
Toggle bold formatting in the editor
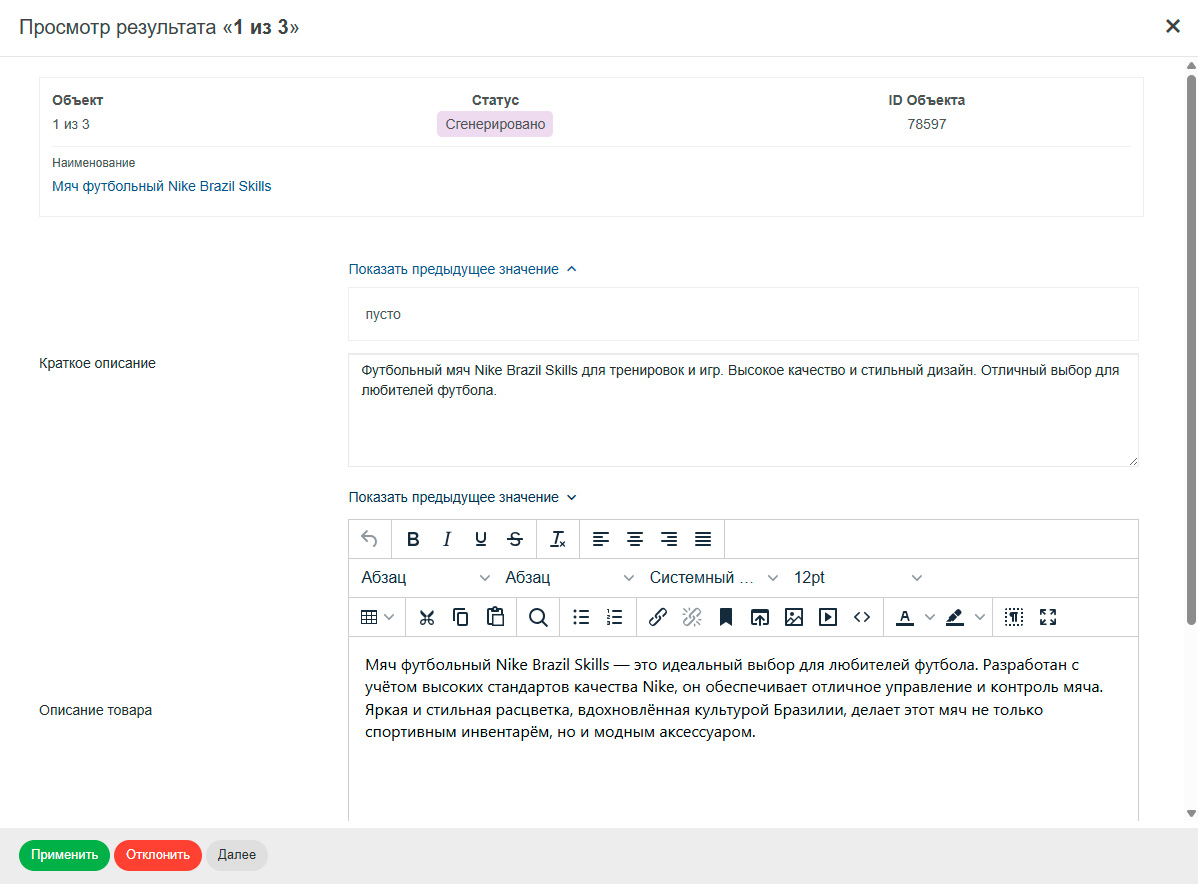(x=413, y=539)
